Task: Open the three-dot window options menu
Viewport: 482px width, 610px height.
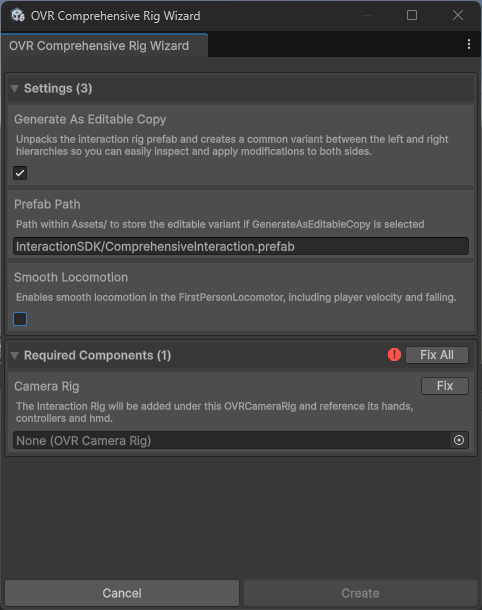Action: pyautogui.click(x=469, y=44)
